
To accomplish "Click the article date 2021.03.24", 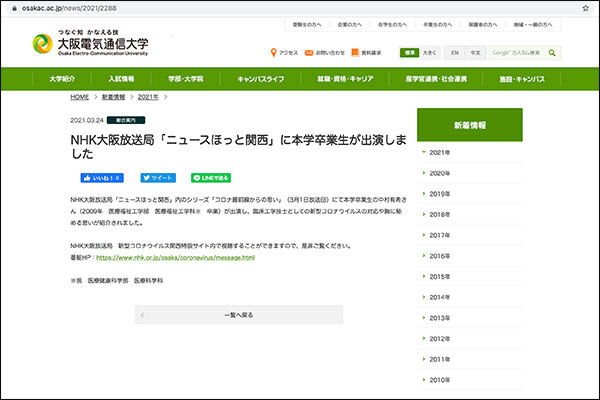I will coord(87,120).
